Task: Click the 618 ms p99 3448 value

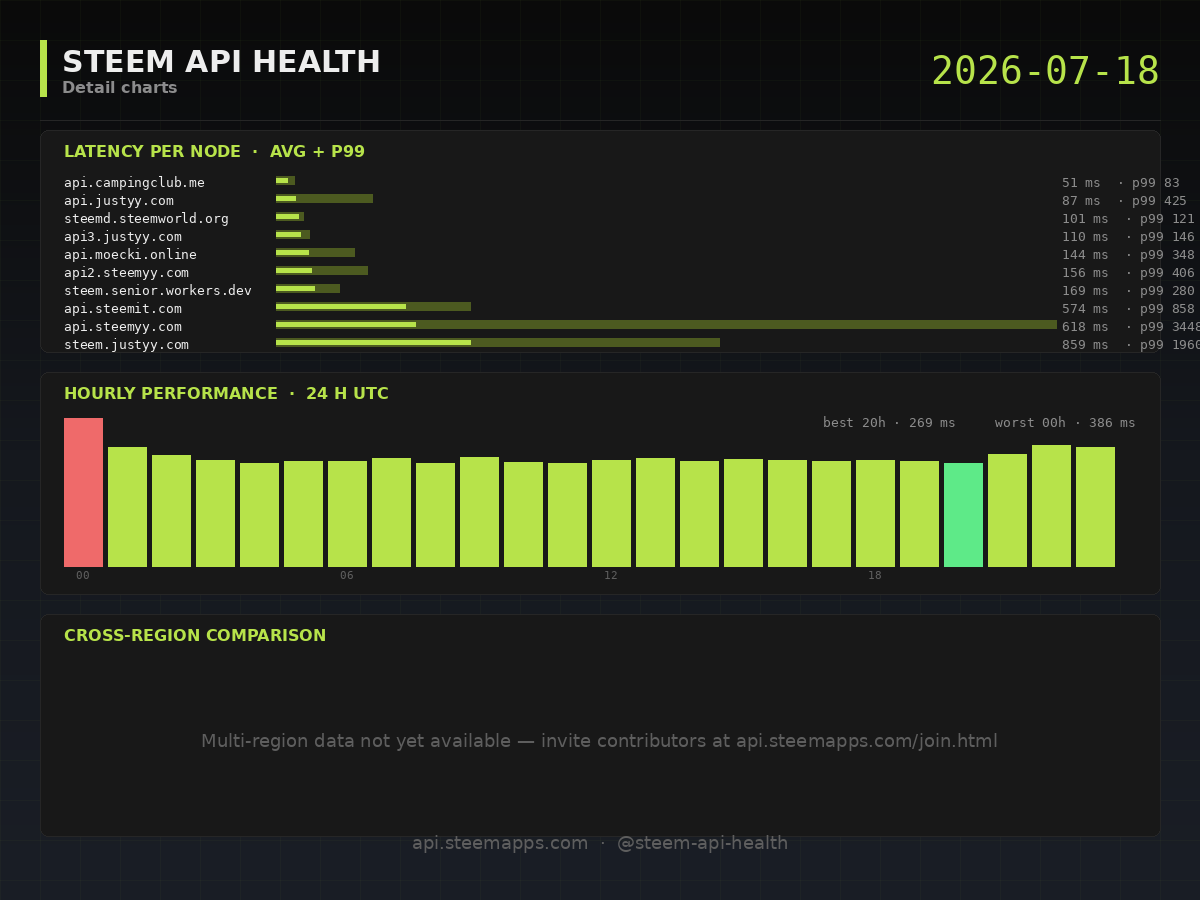Action: click(x=1131, y=327)
